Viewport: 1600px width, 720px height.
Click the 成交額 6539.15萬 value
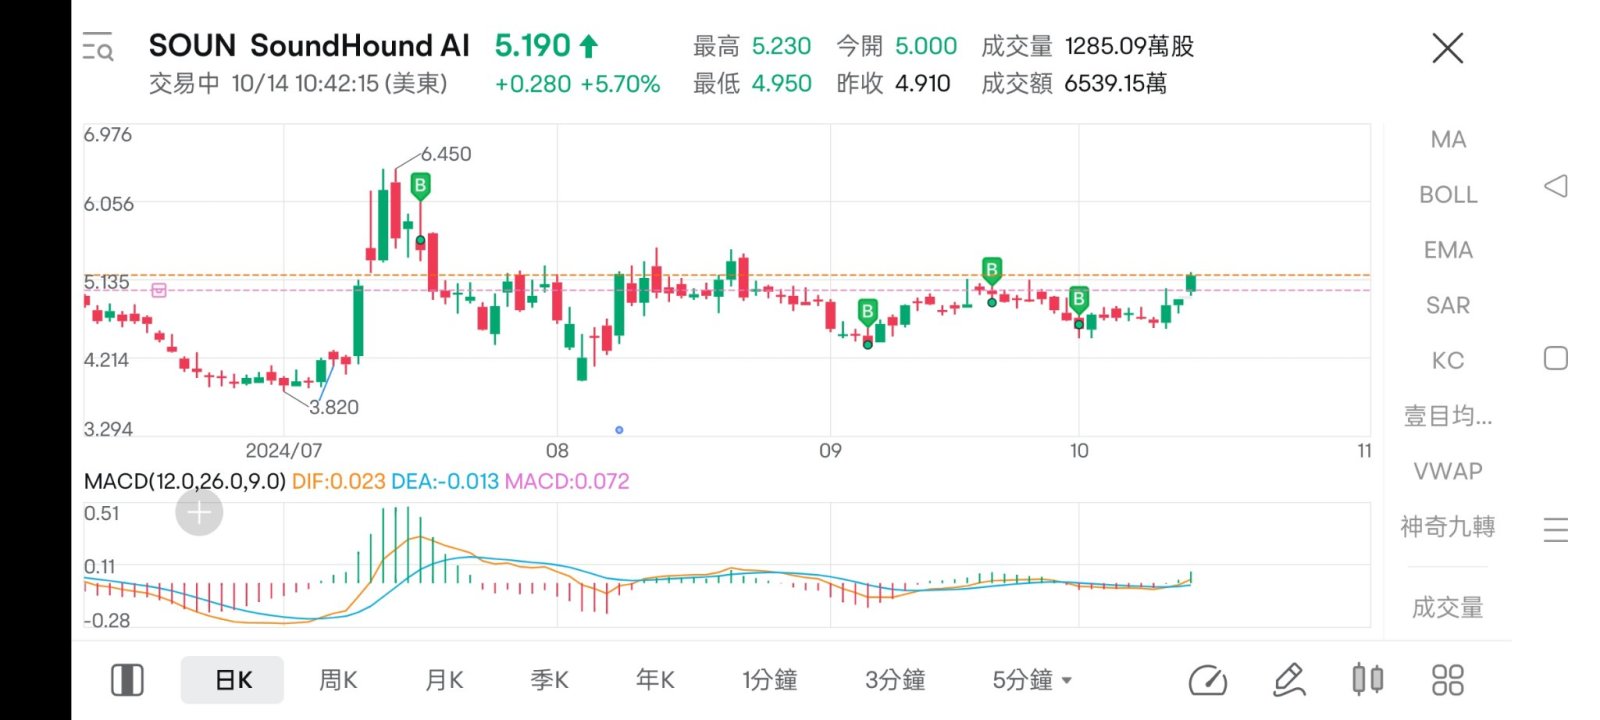click(x=1074, y=83)
